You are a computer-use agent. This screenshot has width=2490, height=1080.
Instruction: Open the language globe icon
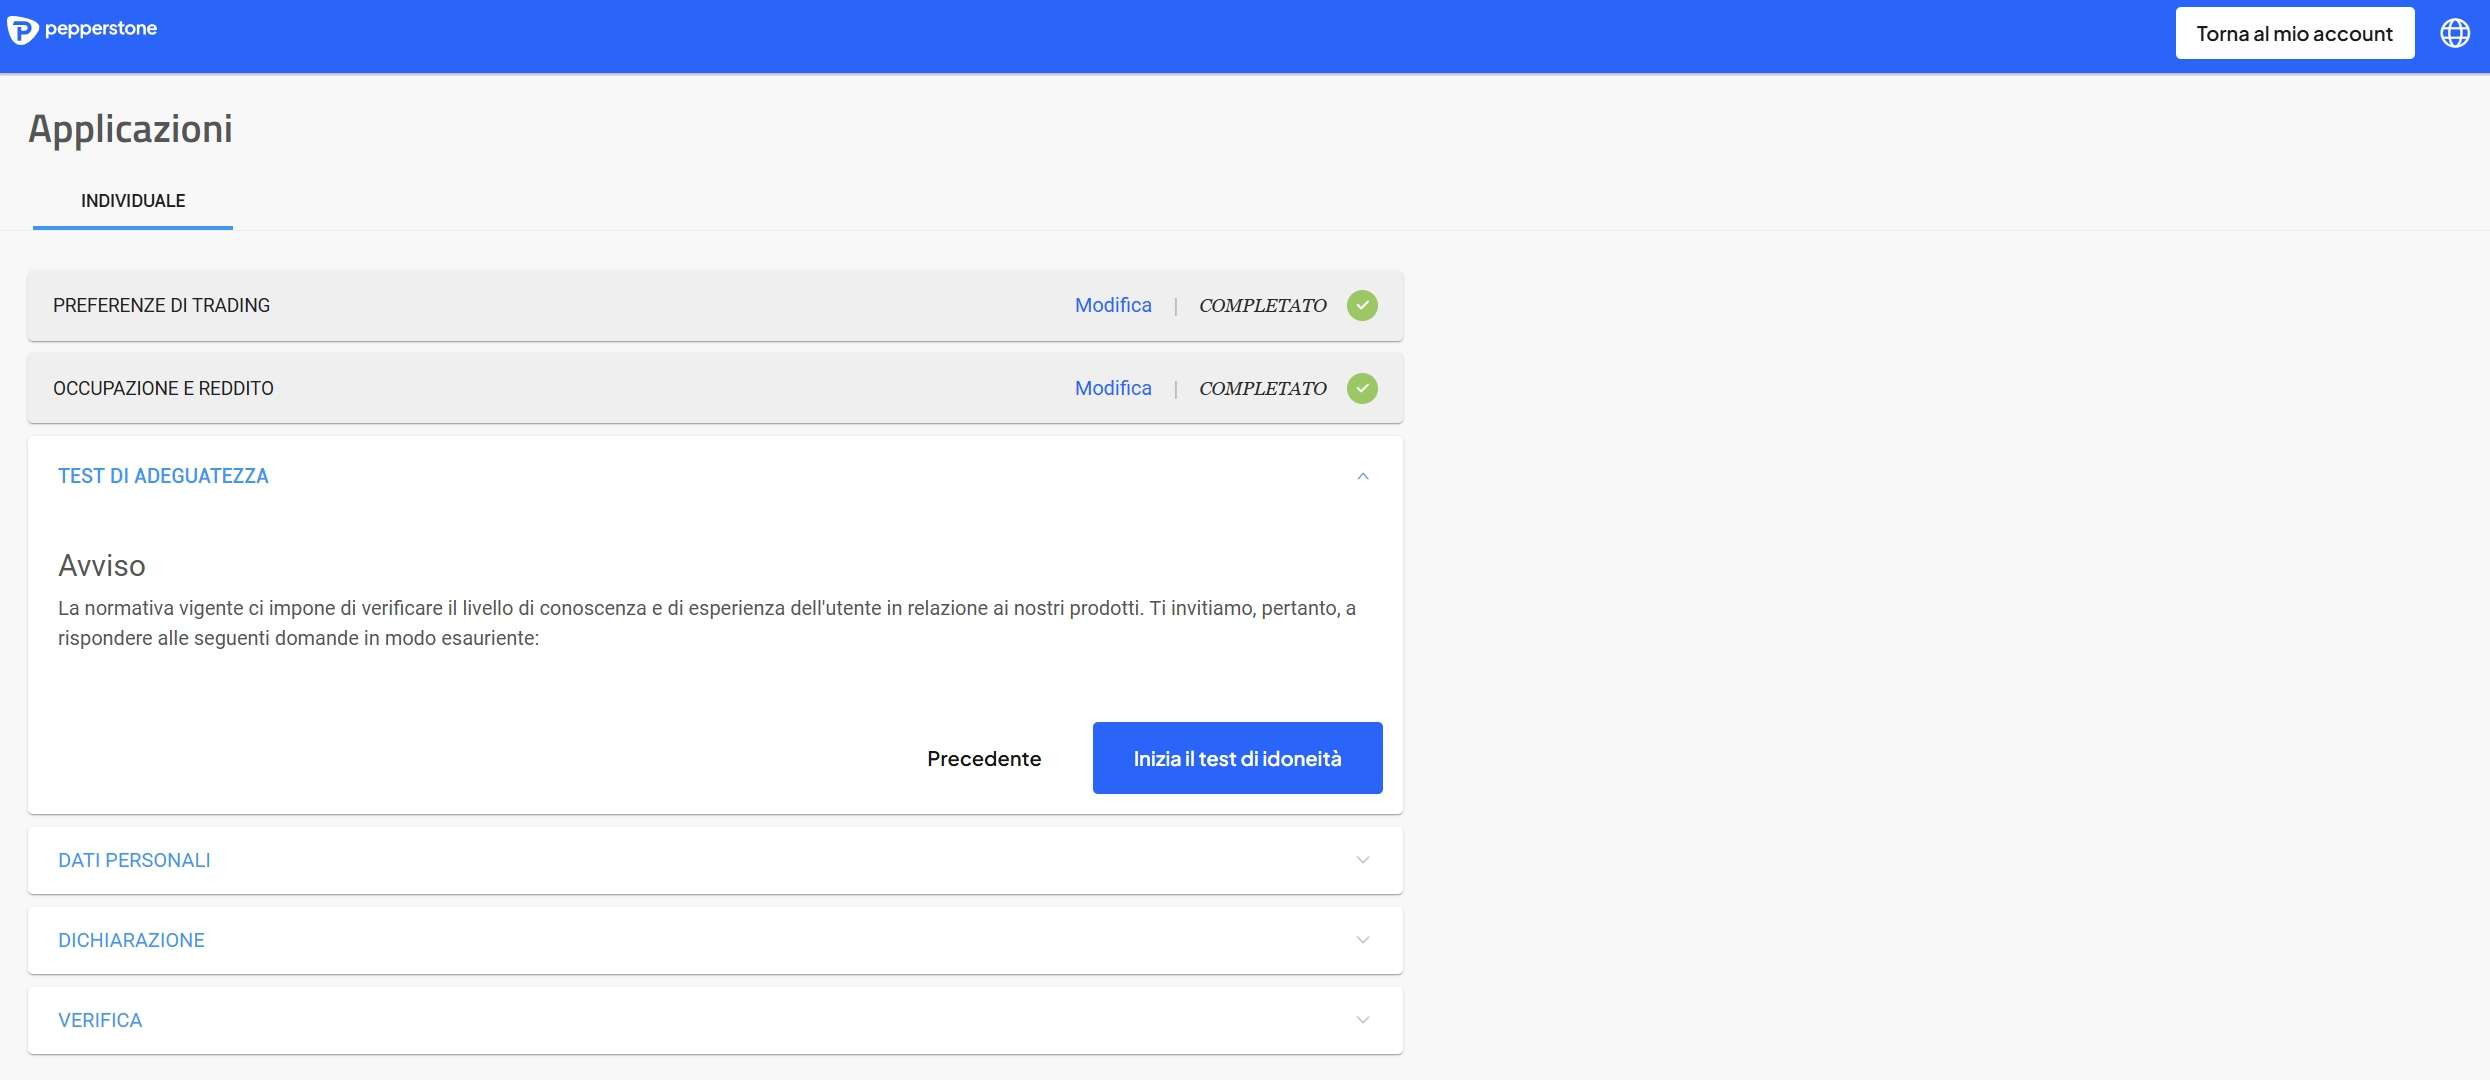tap(2455, 33)
